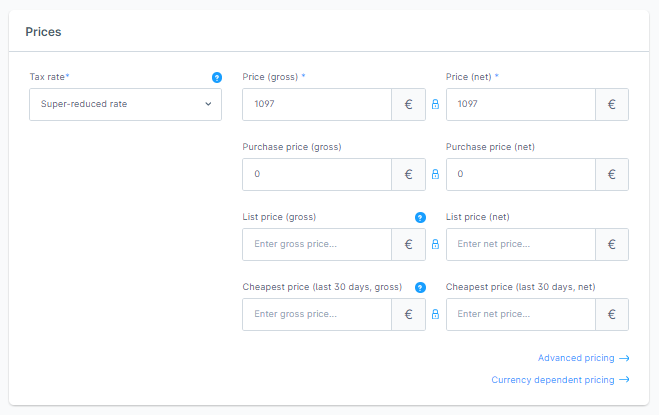The image size is (659, 415).
Task: Click the euro symbol beside Price (gross)
Action: [408, 104]
